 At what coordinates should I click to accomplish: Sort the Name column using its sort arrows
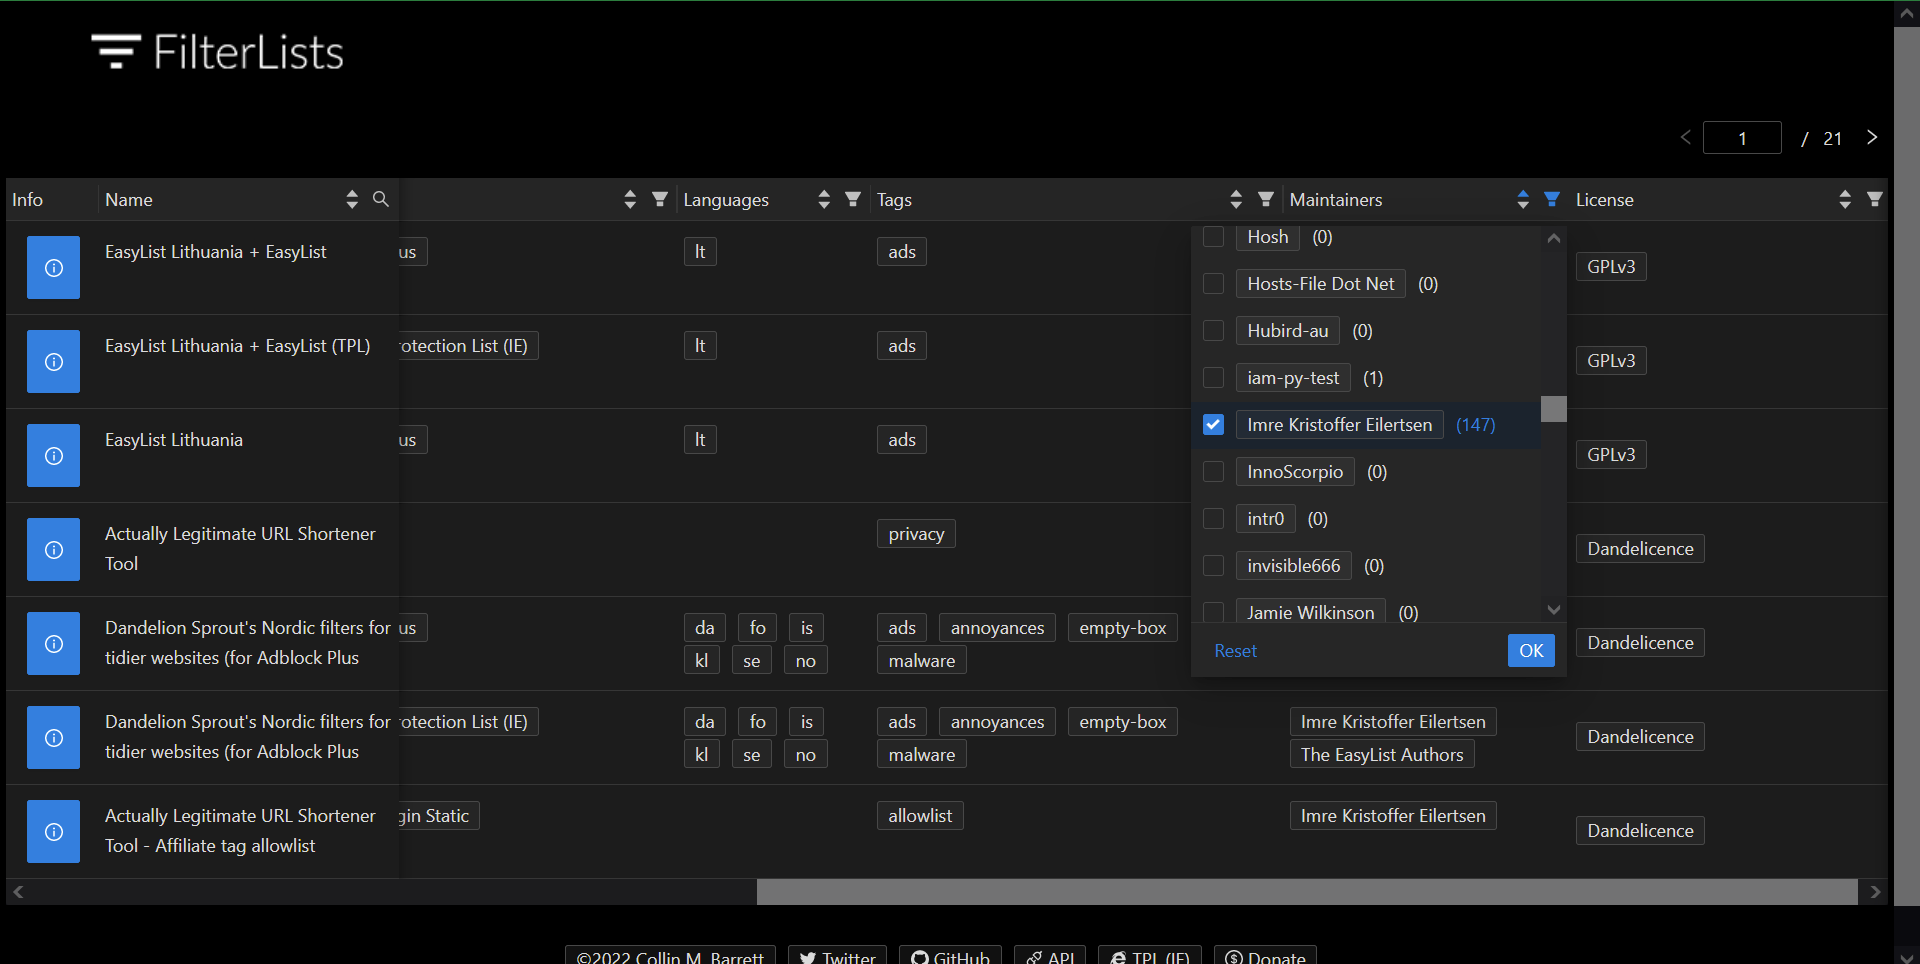[x=351, y=199]
